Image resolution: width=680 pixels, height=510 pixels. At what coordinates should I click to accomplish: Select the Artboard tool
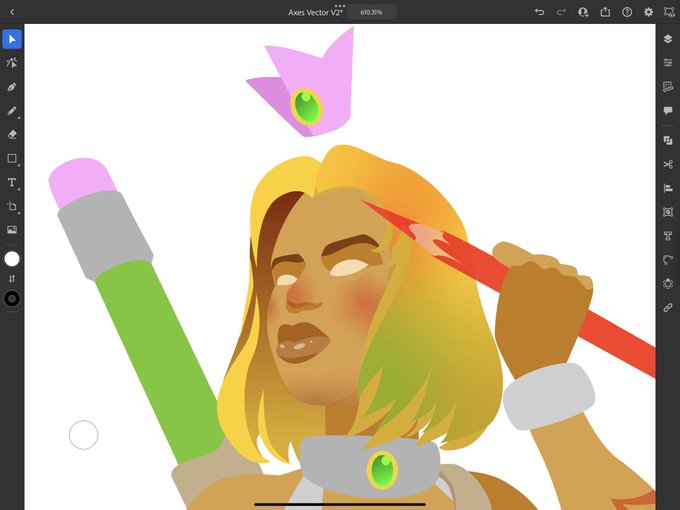click(x=12, y=206)
